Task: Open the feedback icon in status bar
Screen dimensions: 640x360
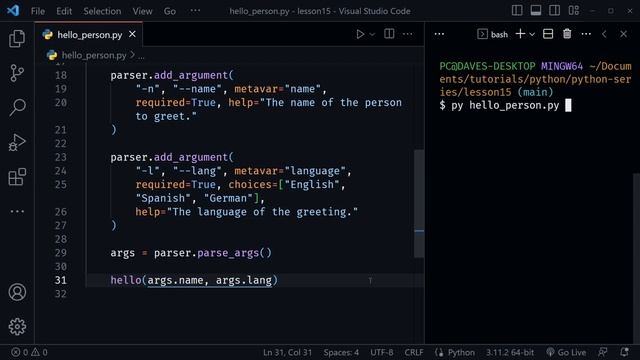Action: click(x=602, y=352)
